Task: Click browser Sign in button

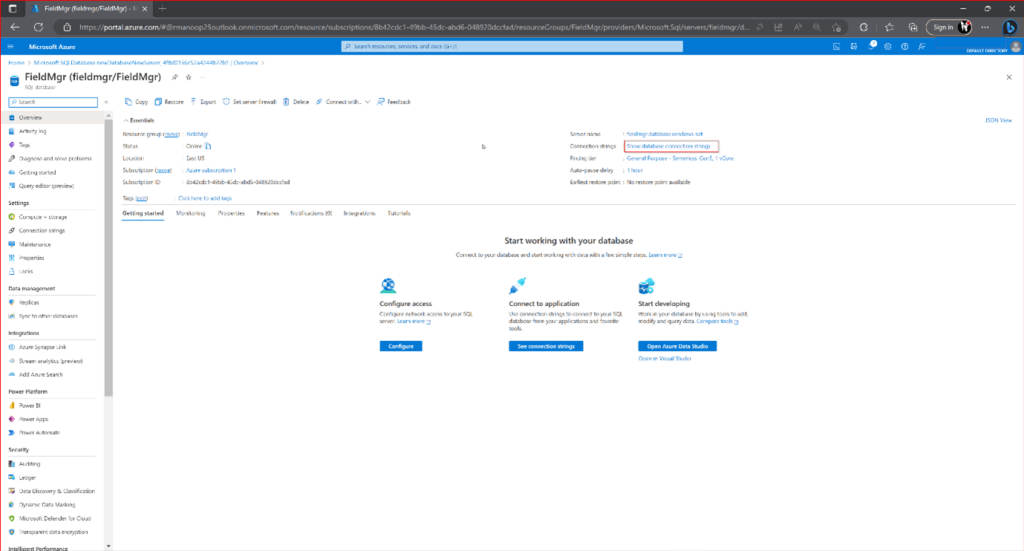Action: (x=949, y=27)
